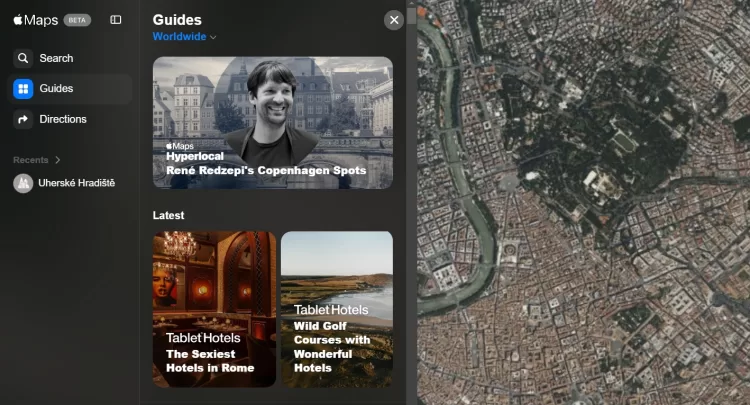Toggle the sidebar panel icon
The width and height of the screenshot is (750, 405).
116,20
